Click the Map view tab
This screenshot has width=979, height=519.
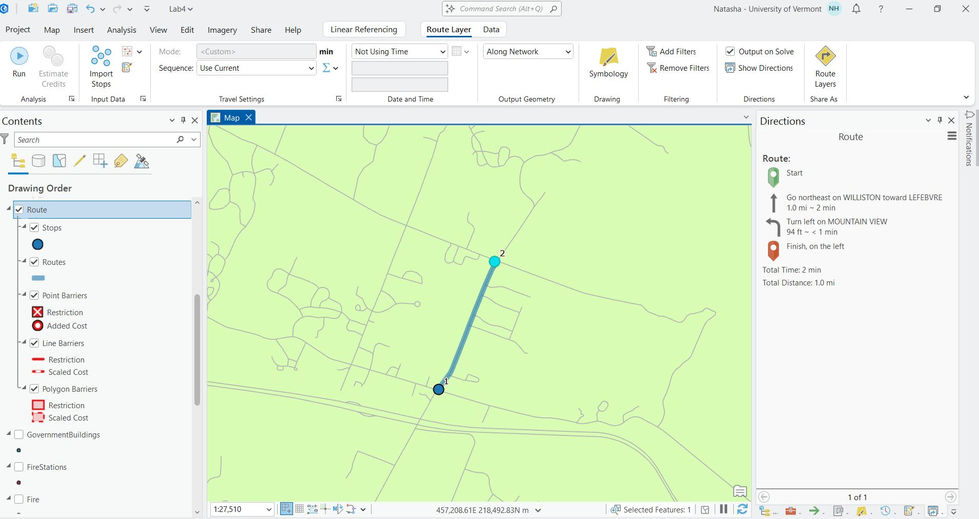point(232,117)
